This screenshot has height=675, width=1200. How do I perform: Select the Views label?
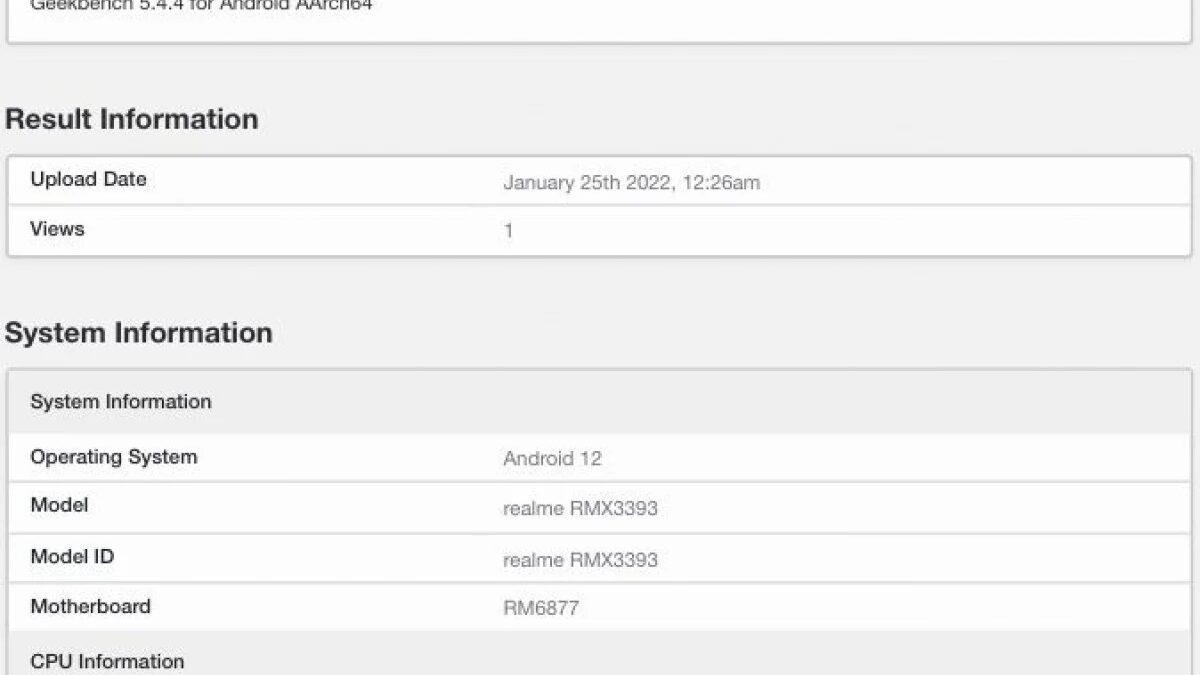[57, 229]
